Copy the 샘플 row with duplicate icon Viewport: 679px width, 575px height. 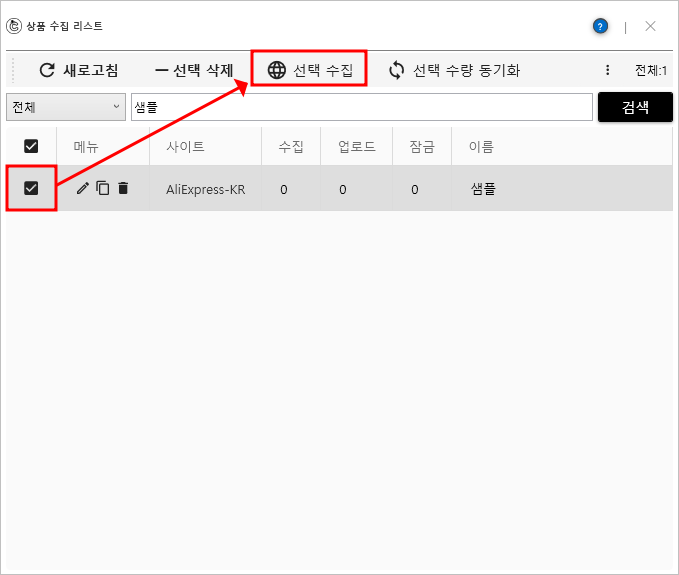103,188
